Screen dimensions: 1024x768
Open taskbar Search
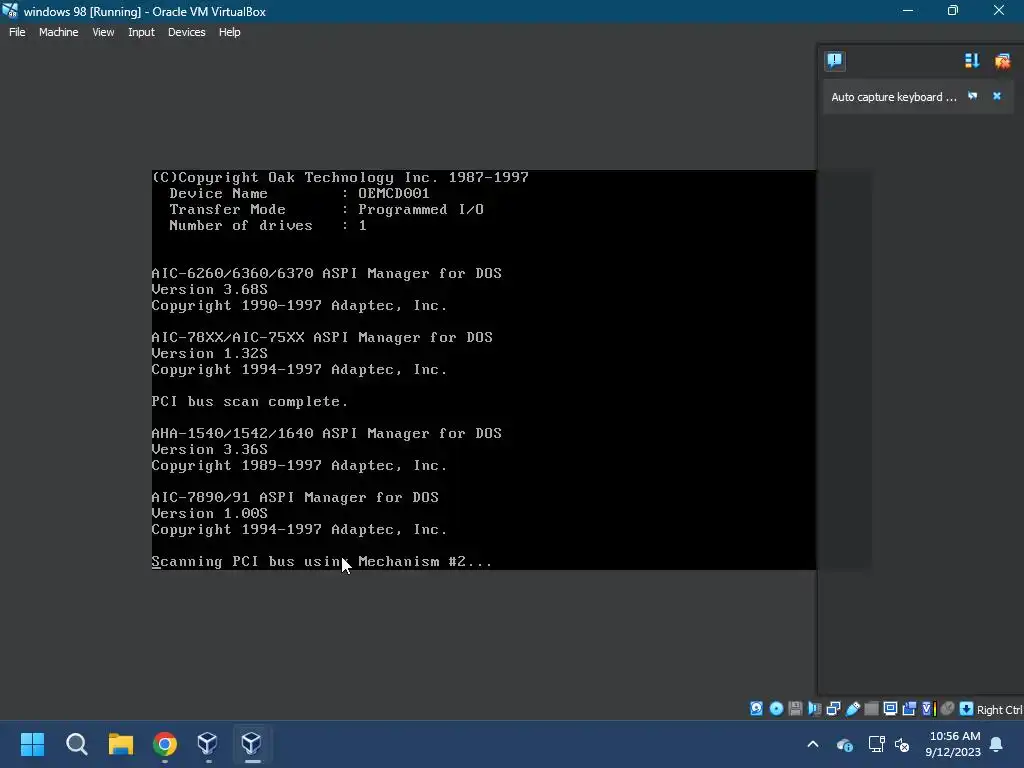(x=76, y=744)
